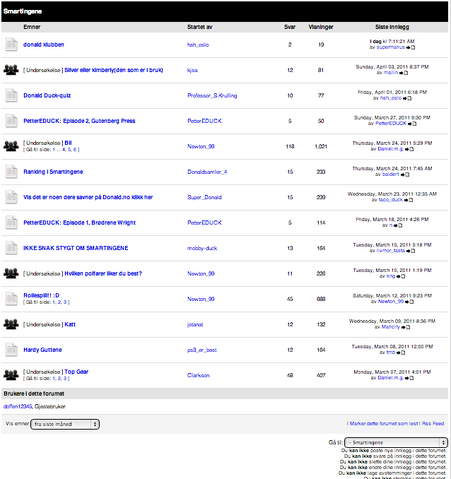The height and width of the screenshot is (479, 451).
Task: Click the document icon beside donald klubben
Action: 11,44
